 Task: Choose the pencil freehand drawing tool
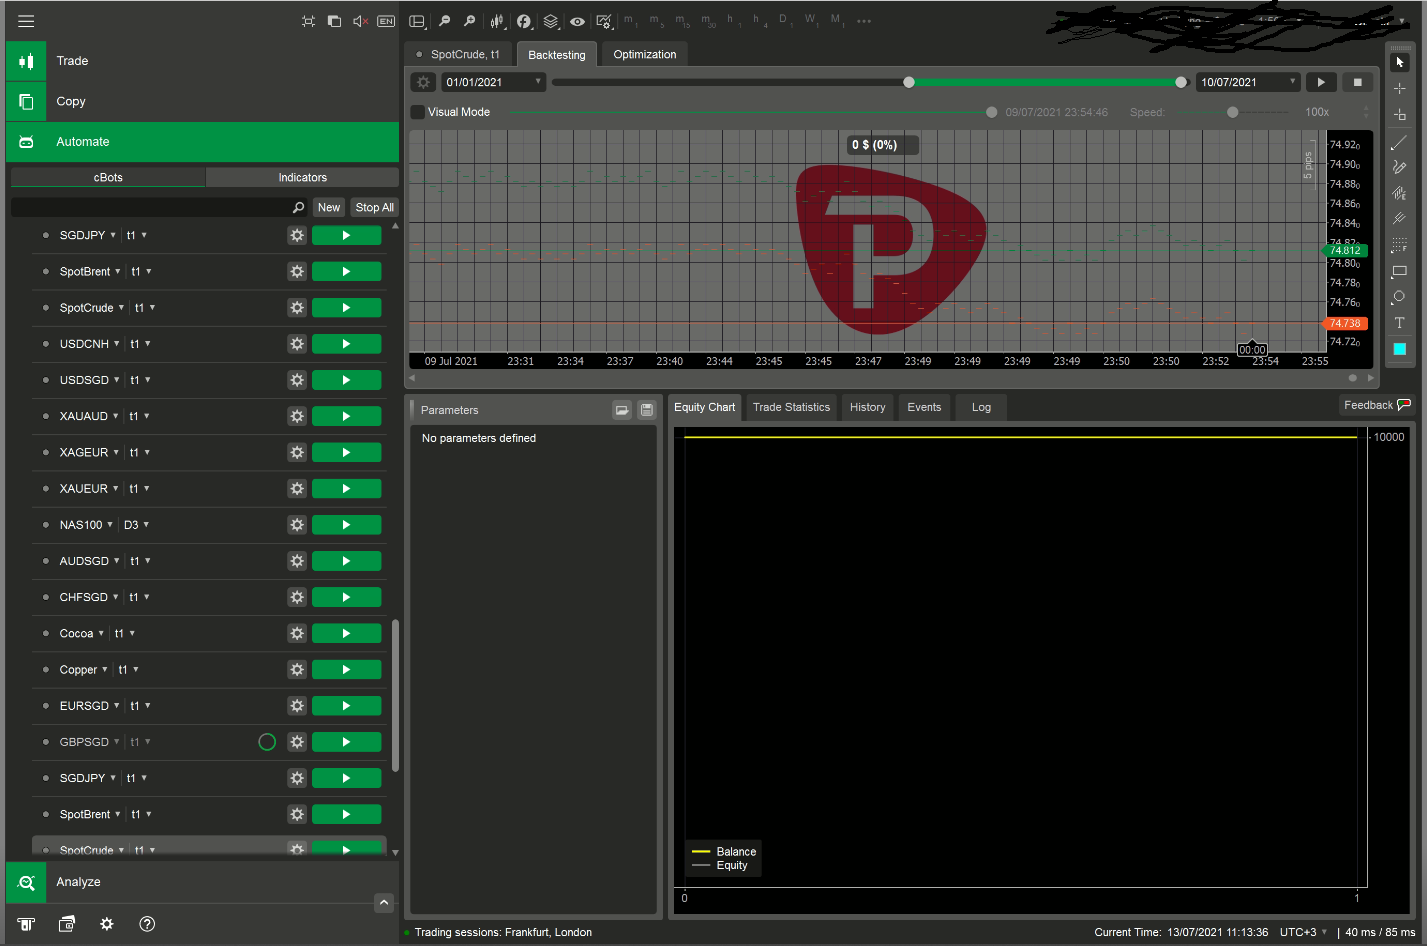tap(1399, 167)
